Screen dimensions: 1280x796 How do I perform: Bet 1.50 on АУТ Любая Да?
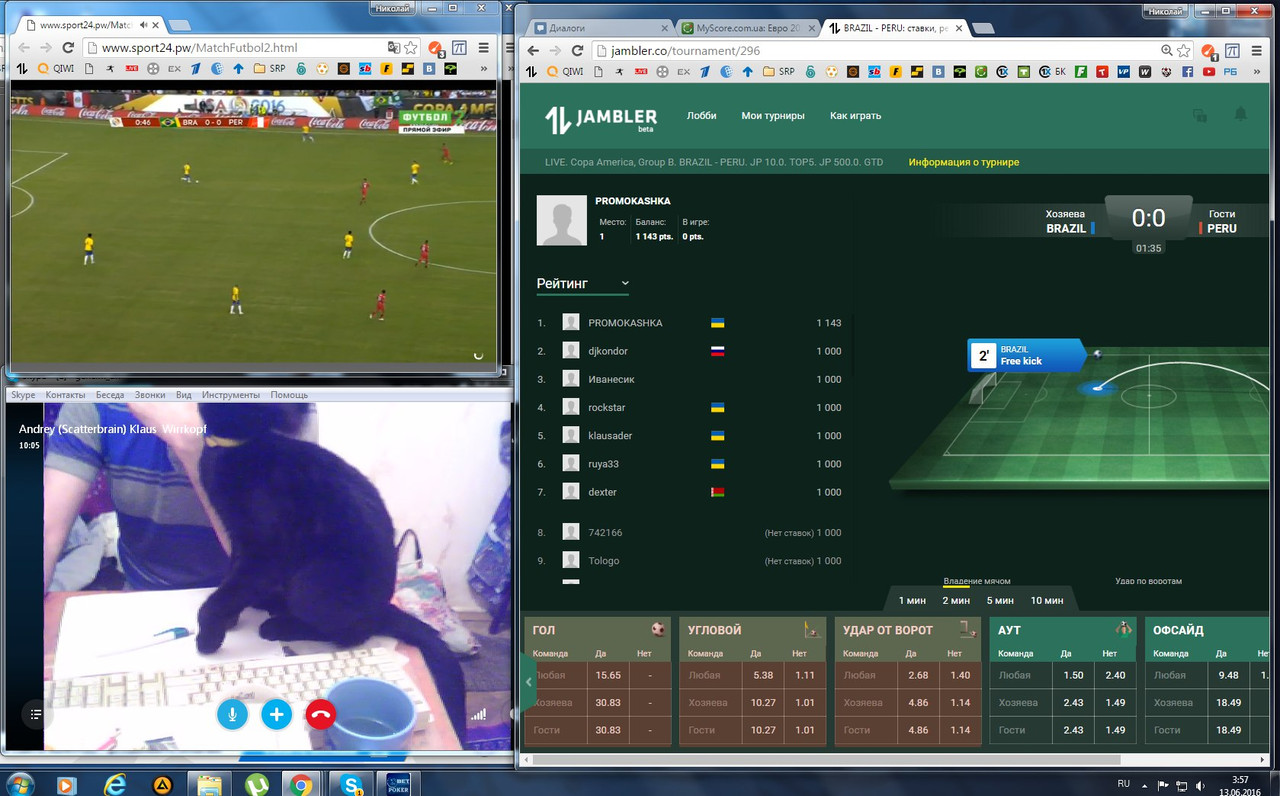(x=1074, y=675)
